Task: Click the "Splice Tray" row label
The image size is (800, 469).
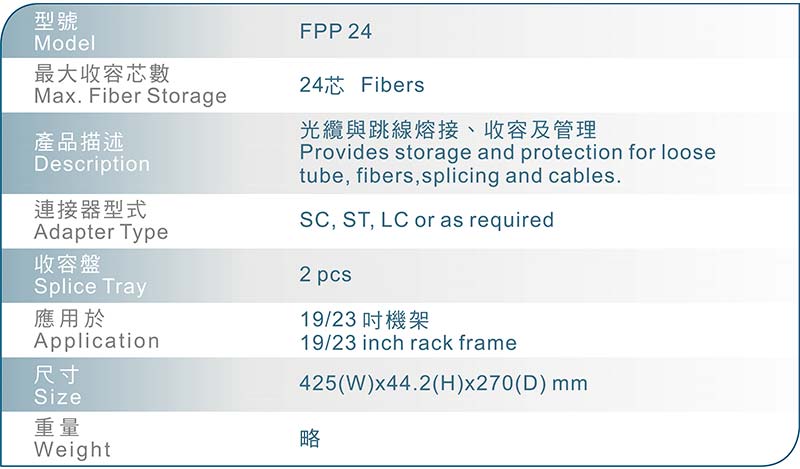Action: tap(90, 287)
